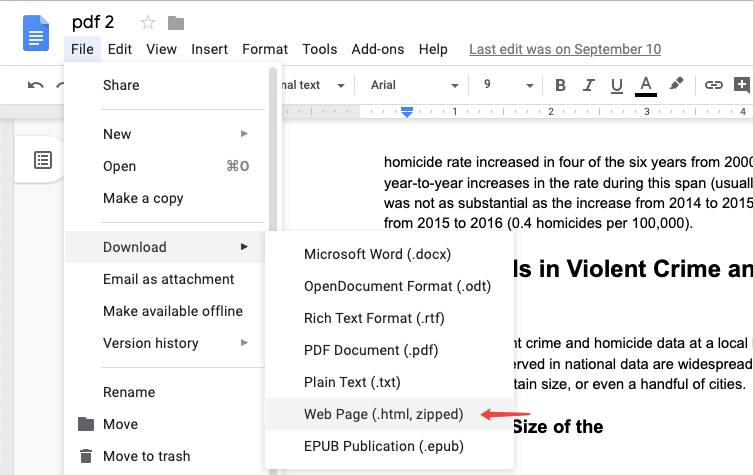The width and height of the screenshot is (753, 475).
Task: Open the highlight color pen tool
Action: click(677, 85)
